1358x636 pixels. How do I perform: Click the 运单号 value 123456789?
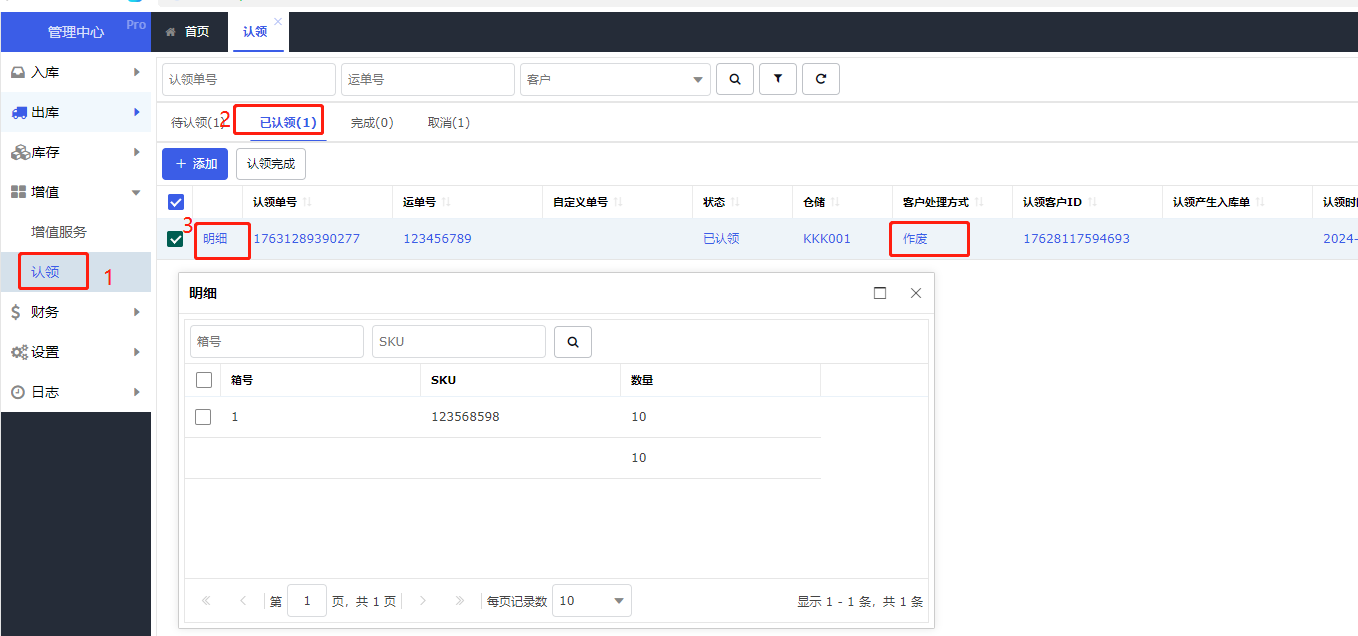pyautogui.click(x=437, y=239)
